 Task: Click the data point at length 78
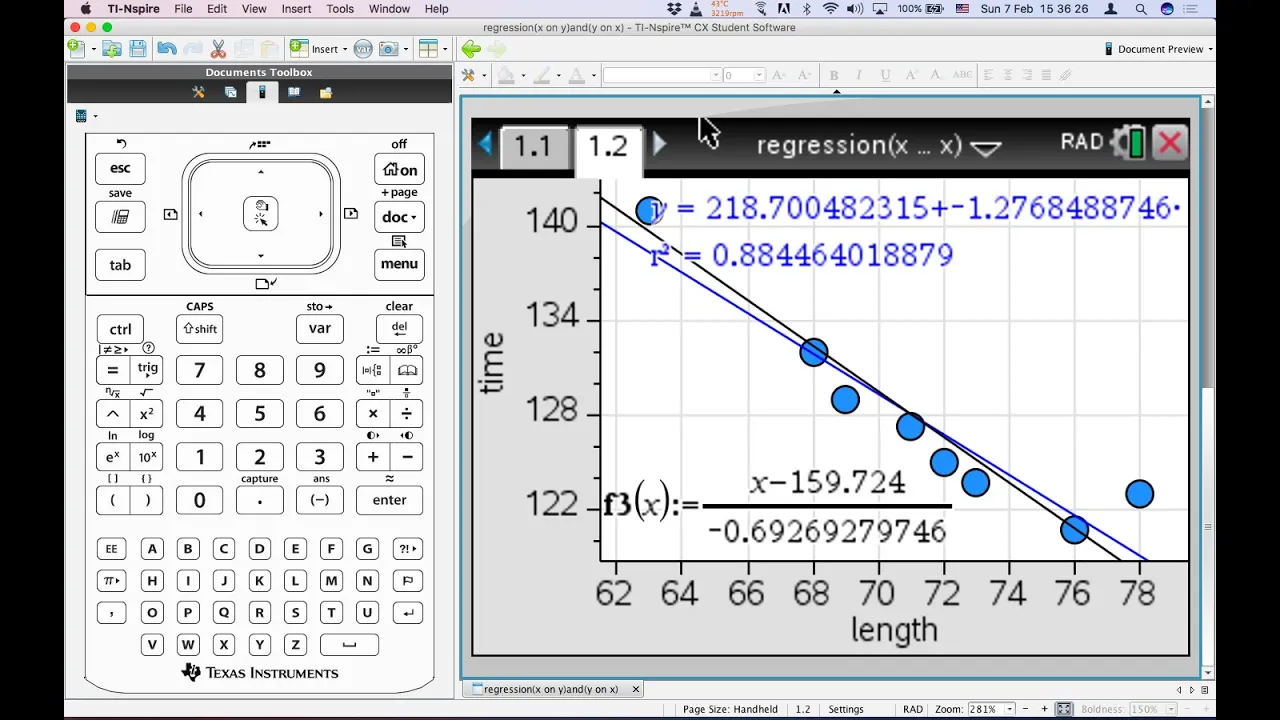[1139, 494]
